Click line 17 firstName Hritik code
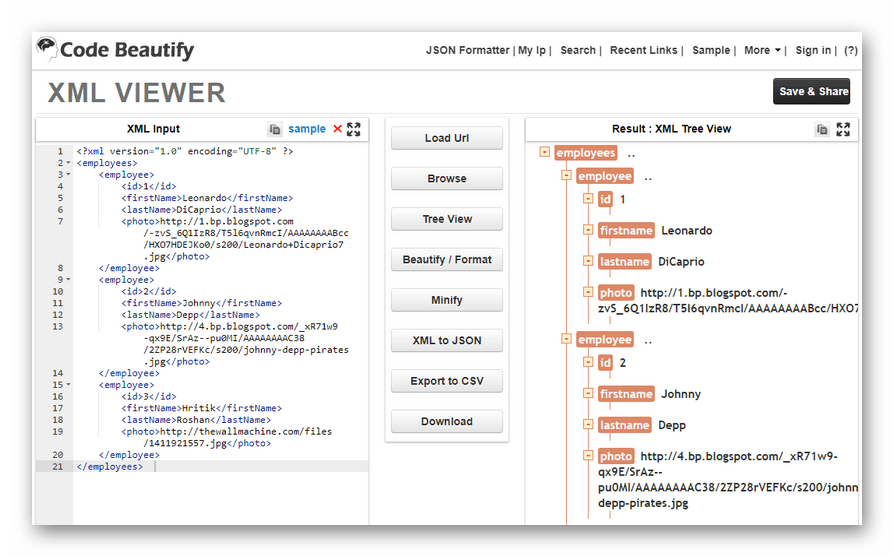The width and height of the screenshot is (894, 557). tap(201, 408)
